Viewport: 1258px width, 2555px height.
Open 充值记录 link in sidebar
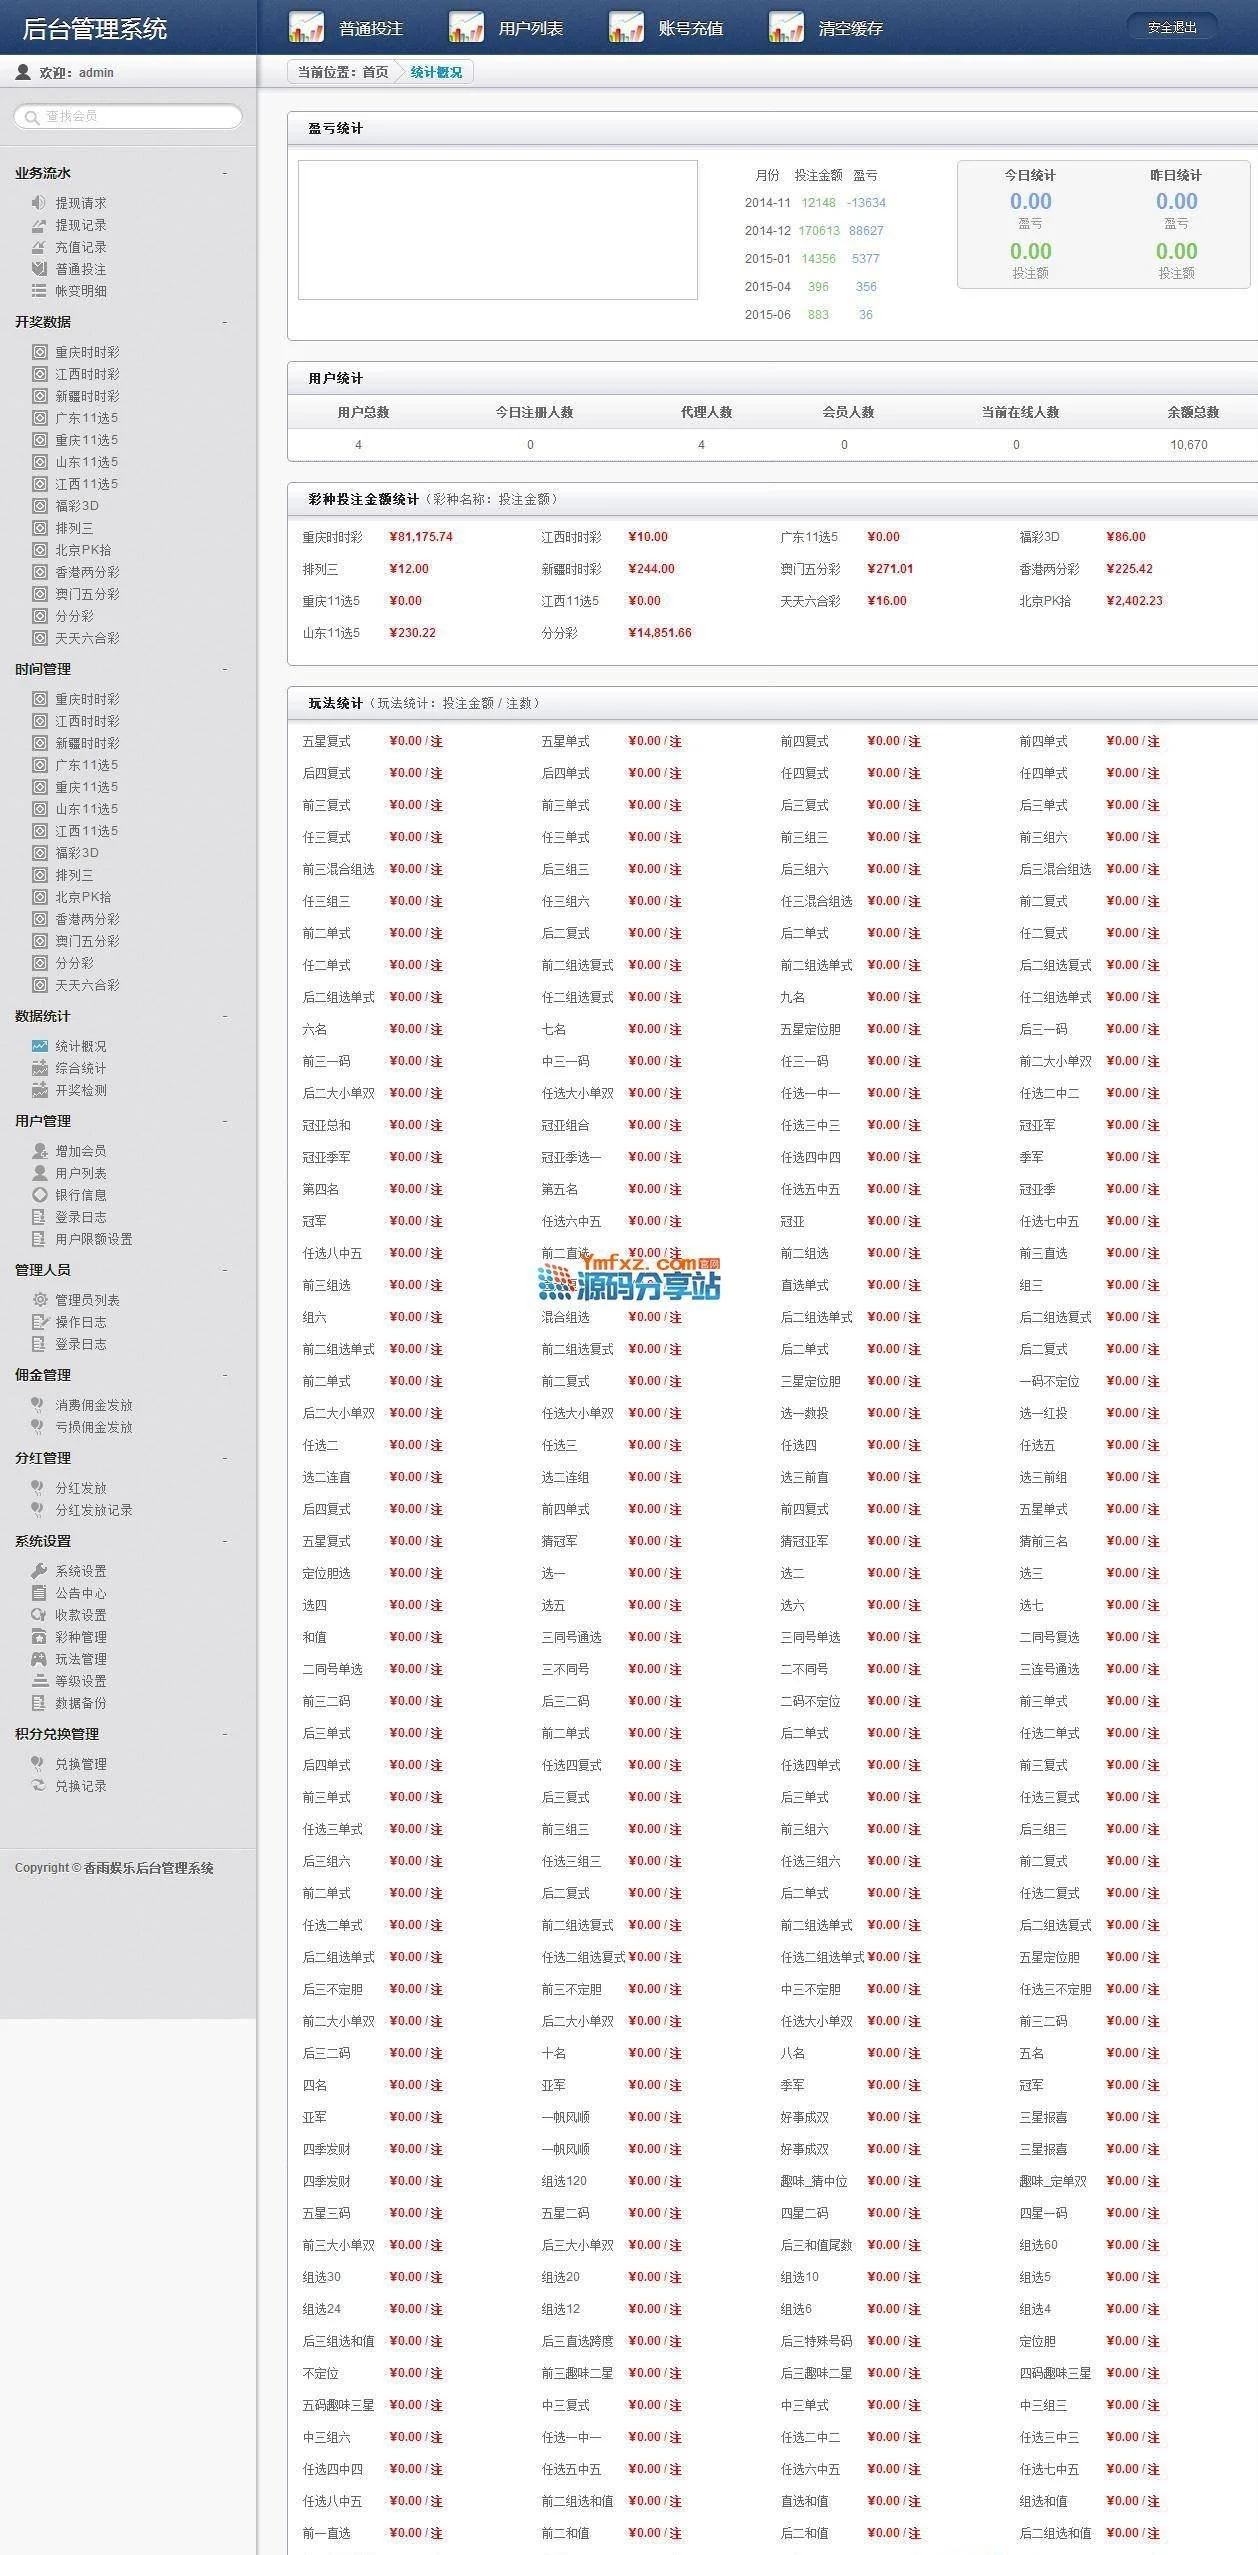(81, 247)
